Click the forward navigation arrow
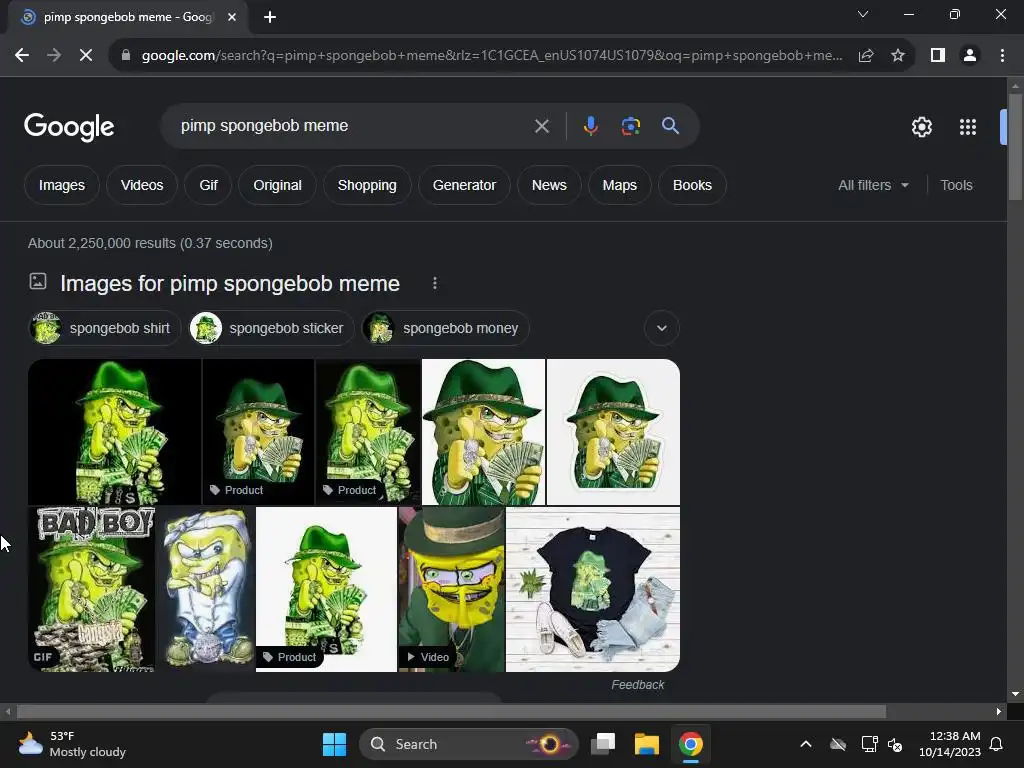1024x768 pixels. coord(54,56)
